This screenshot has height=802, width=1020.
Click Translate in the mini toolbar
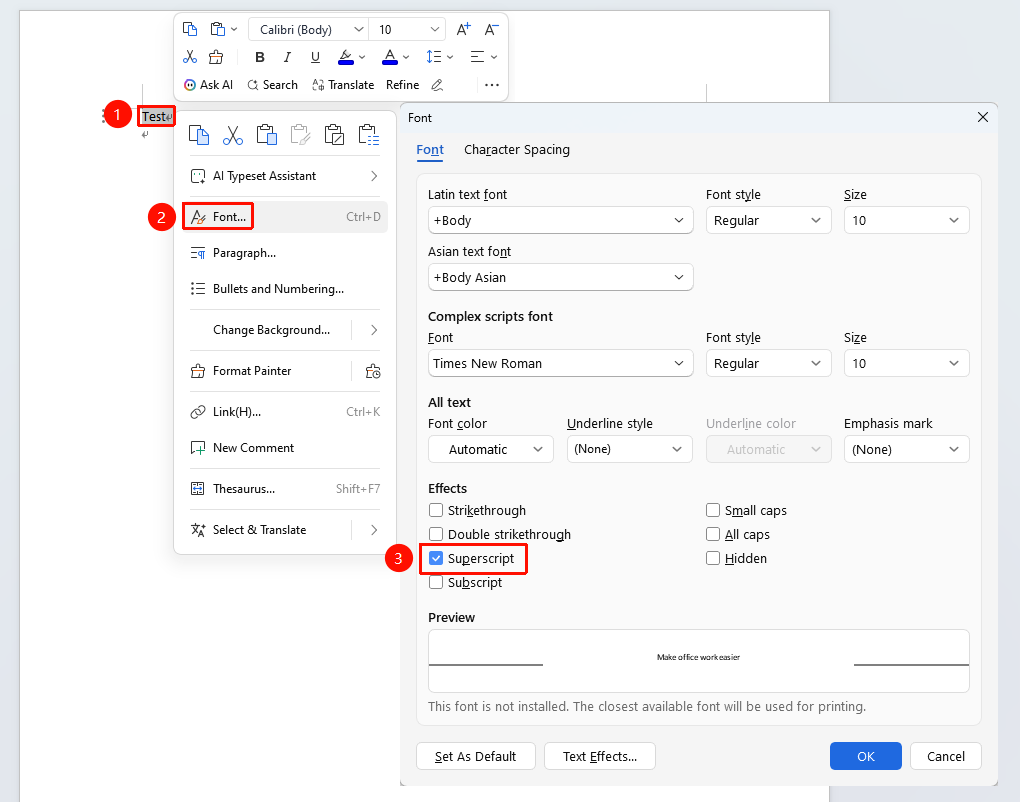pyautogui.click(x=343, y=85)
